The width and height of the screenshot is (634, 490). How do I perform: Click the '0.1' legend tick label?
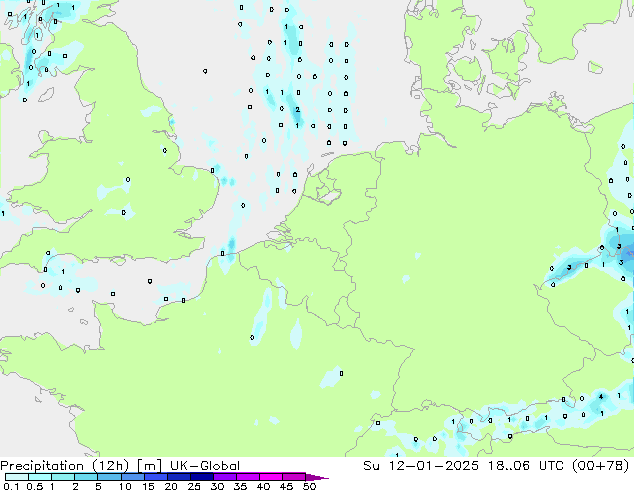pyautogui.click(x=11, y=486)
